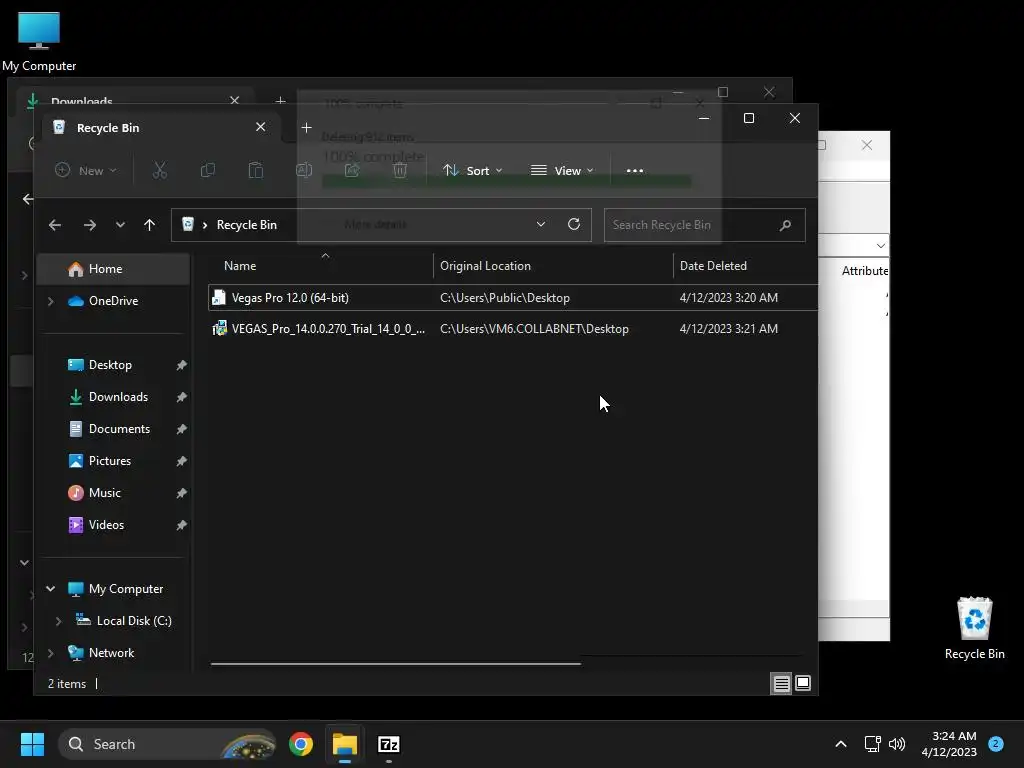The width and height of the screenshot is (1024, 768).
Task: Expand the address bar history dropdown
Action: (x=541, y=225)
